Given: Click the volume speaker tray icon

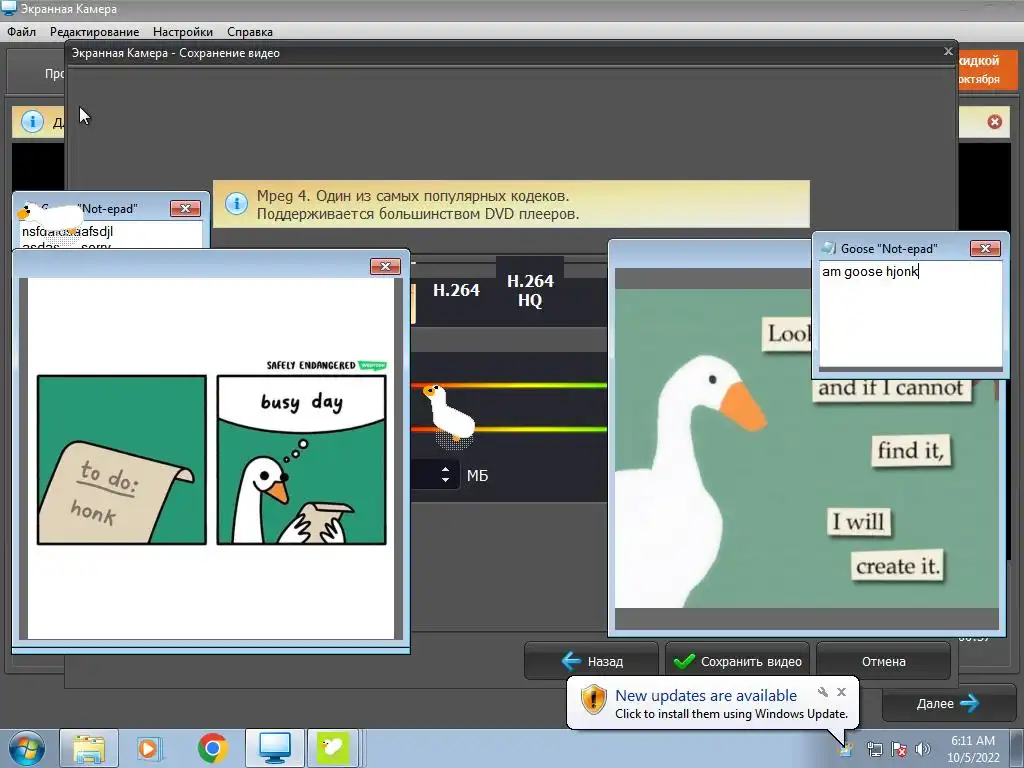Looking at the screenshot, I should click(922, 749).
